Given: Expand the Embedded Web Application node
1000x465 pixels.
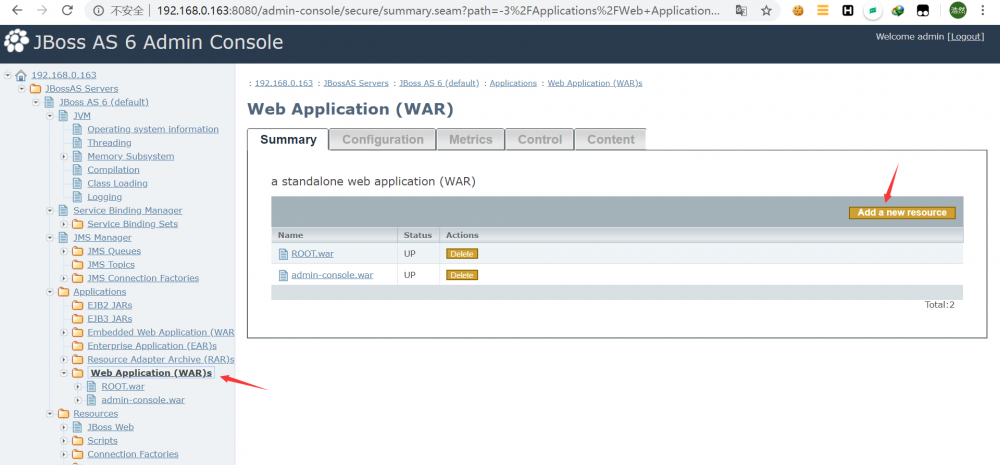Looking at the screenshot, I should pyautogui.click(x=64, y=332).
